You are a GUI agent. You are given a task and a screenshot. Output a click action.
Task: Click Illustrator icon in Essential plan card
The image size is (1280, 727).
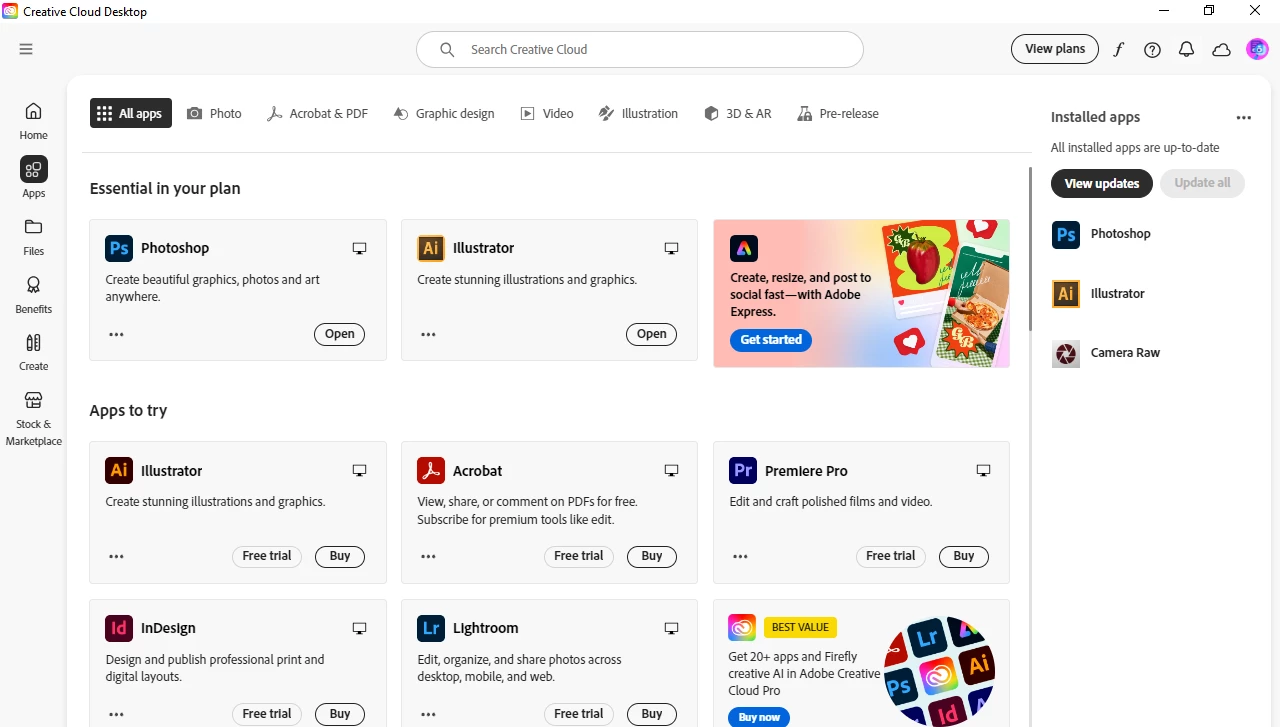tap(431, 248)
